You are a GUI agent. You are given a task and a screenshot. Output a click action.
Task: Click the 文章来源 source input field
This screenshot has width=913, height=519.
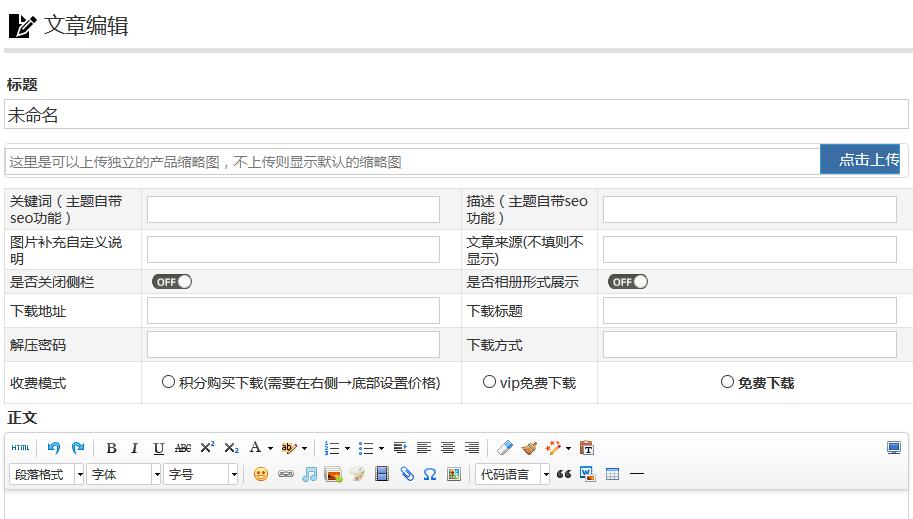tap(749, 249)
